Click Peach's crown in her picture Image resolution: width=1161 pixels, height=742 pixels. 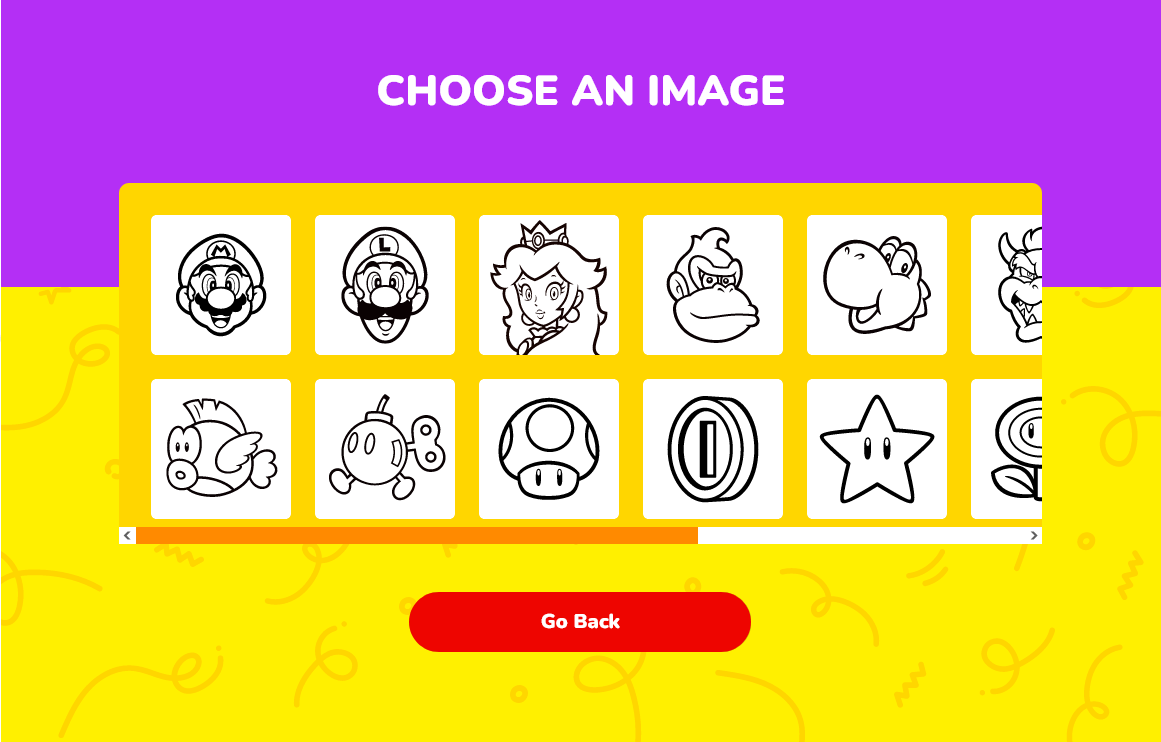[x=544, y=234]
